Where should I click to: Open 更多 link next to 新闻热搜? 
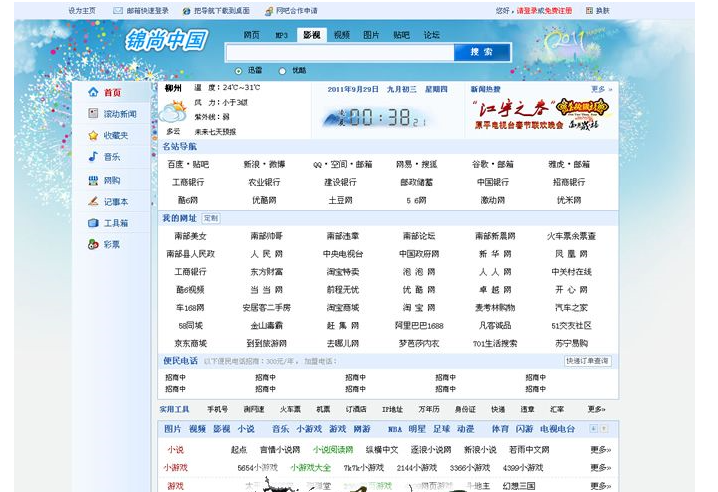(601, 89)
